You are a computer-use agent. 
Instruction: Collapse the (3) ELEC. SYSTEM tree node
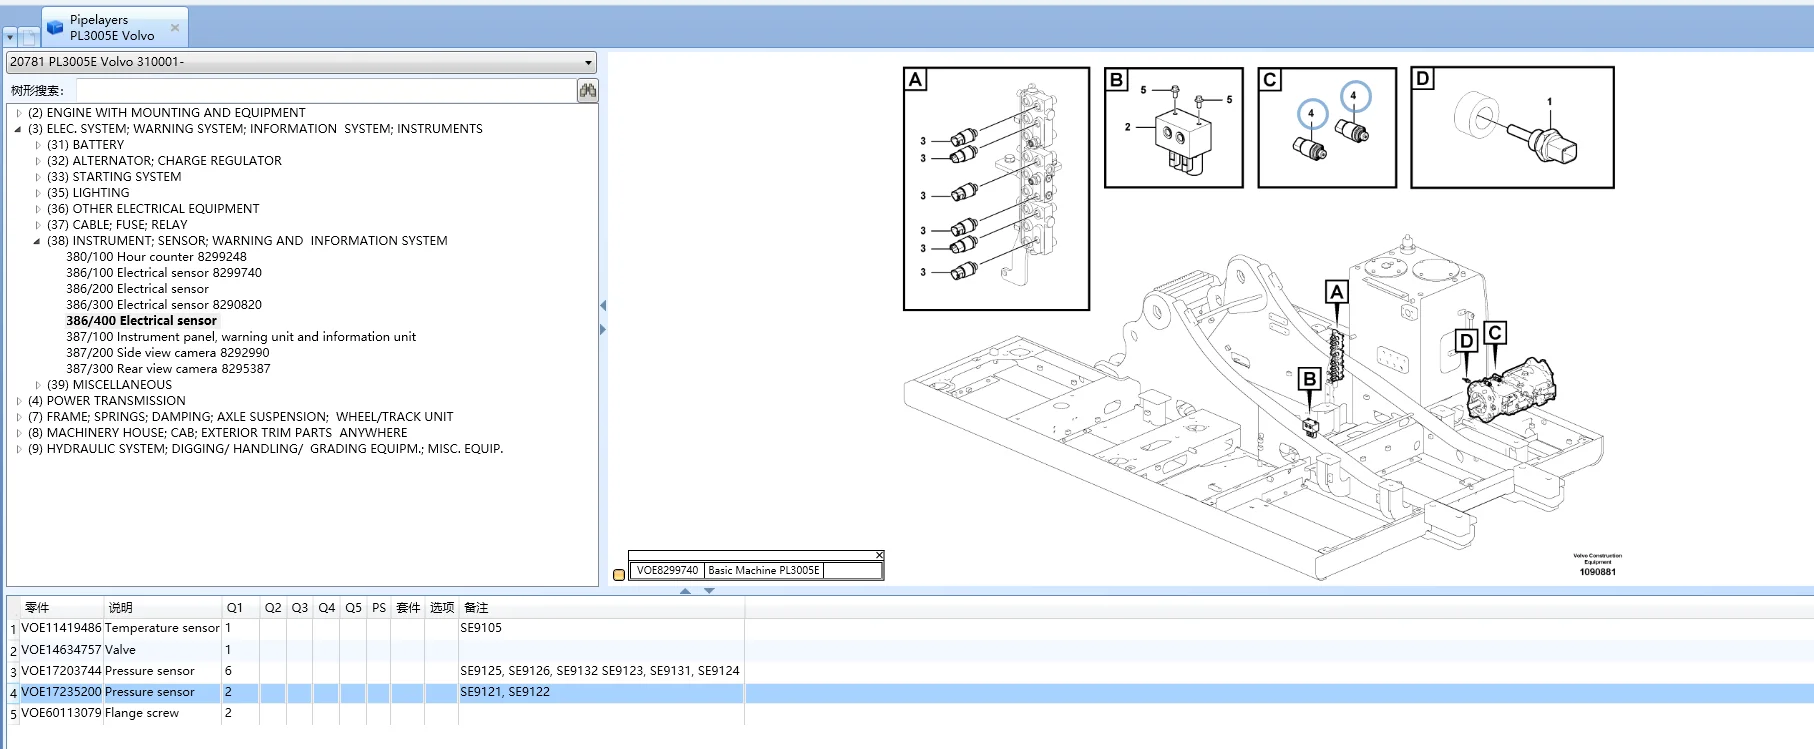[18, 129]
